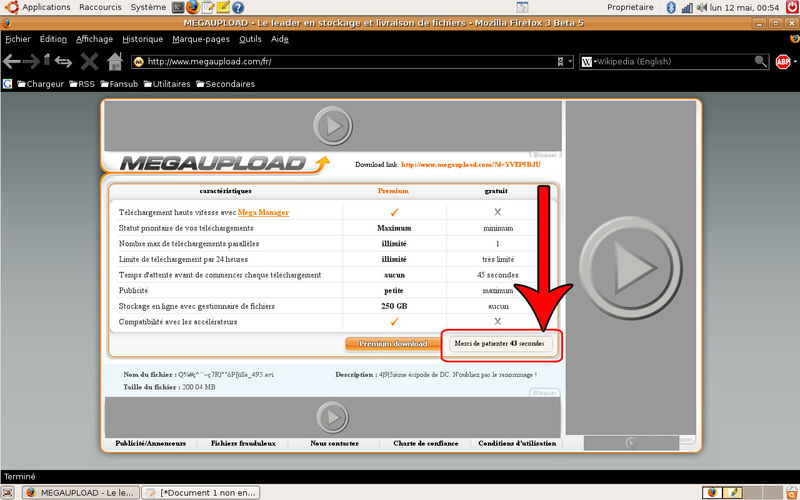The image size is (800, 500).
Task: Open the Secondaires bookmarks folder
Action: (x=225, y=84)
